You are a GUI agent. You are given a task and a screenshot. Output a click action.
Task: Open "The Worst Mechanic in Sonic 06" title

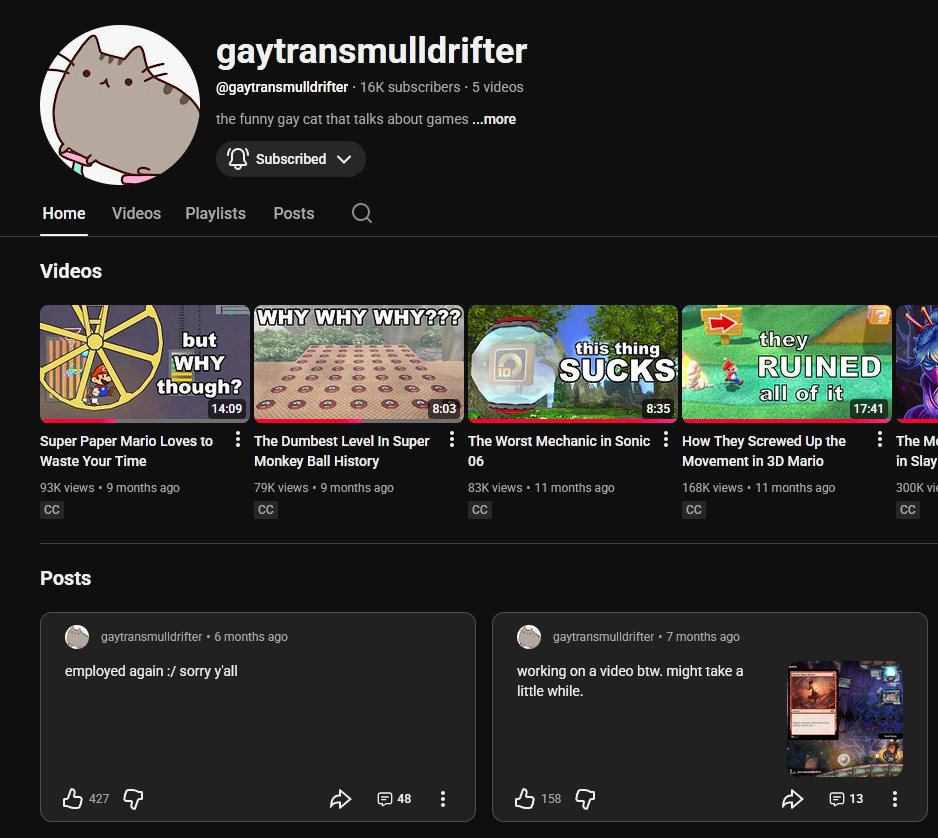(x=558, y=450)
